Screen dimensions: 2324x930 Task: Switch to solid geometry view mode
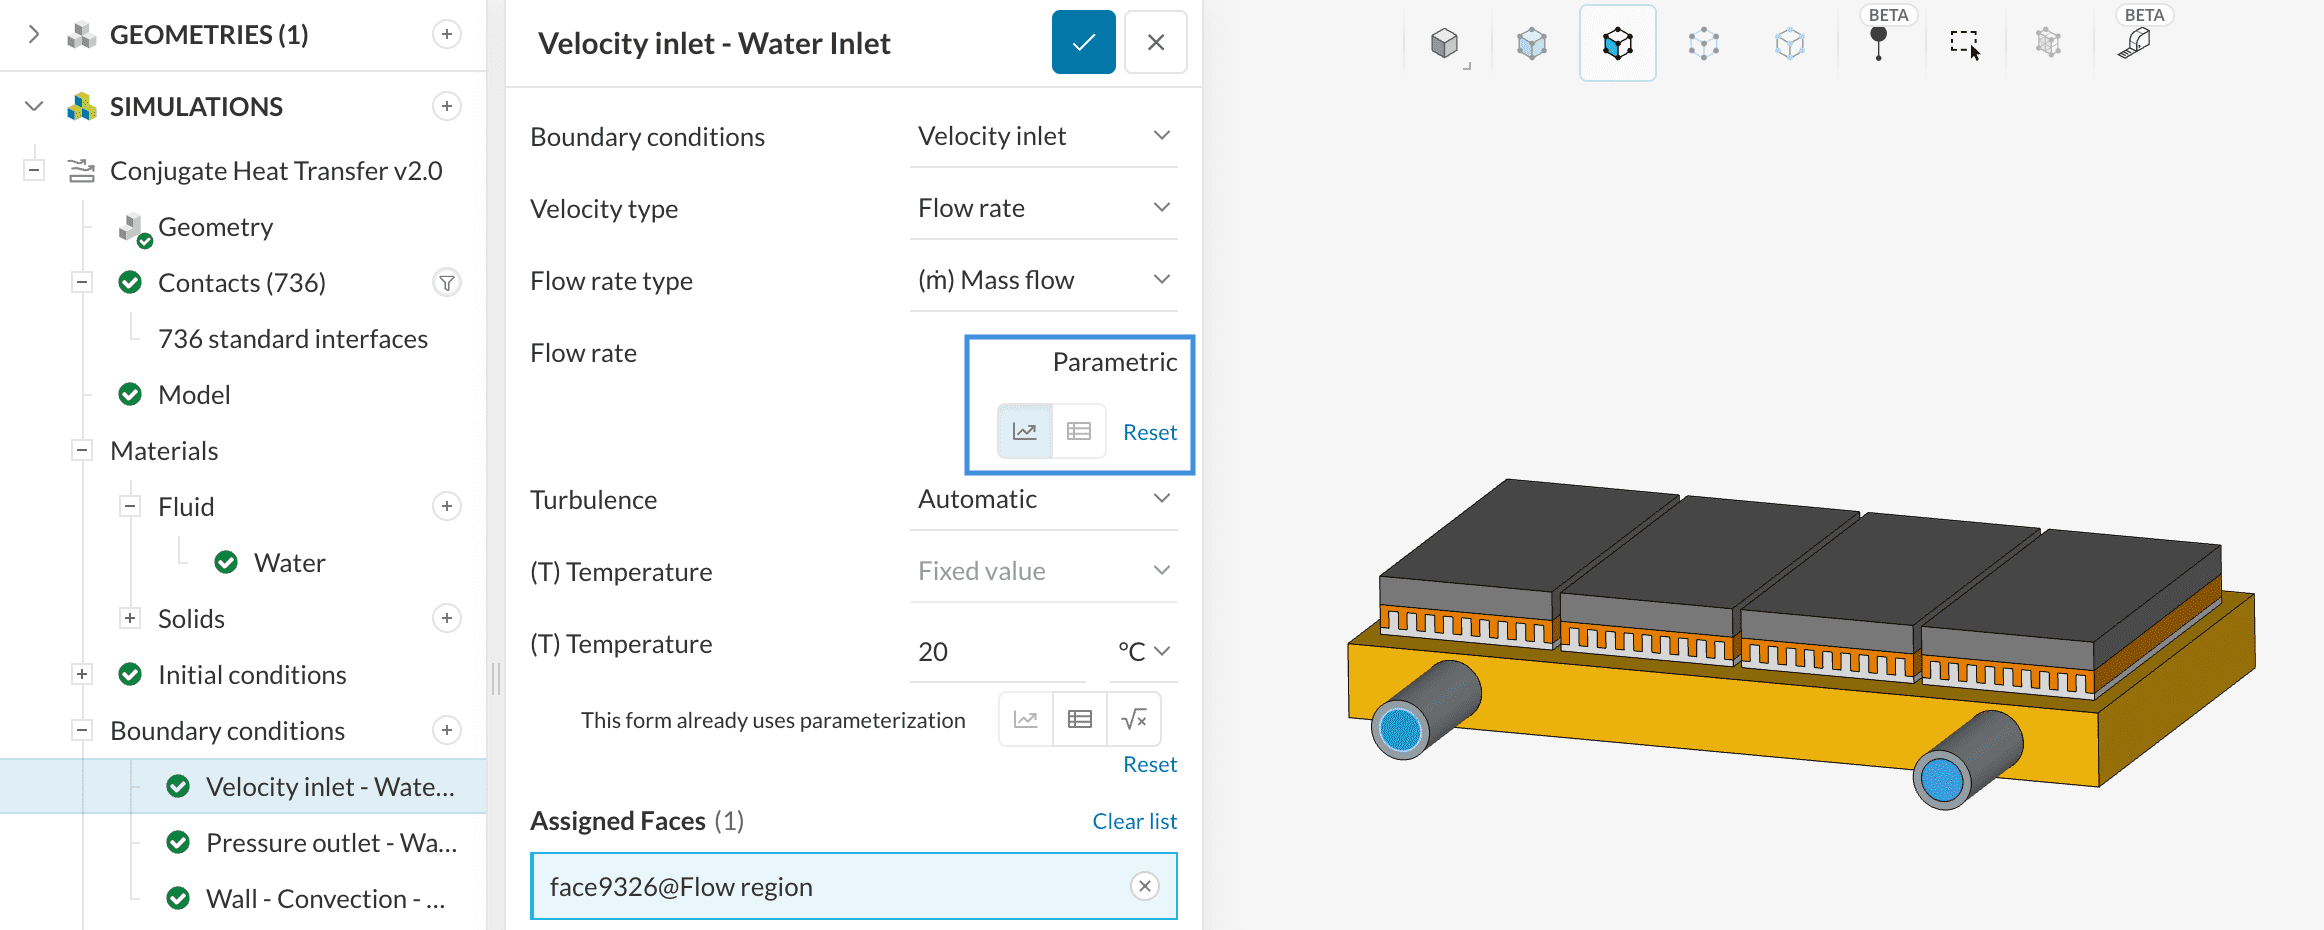point(1446,42)
